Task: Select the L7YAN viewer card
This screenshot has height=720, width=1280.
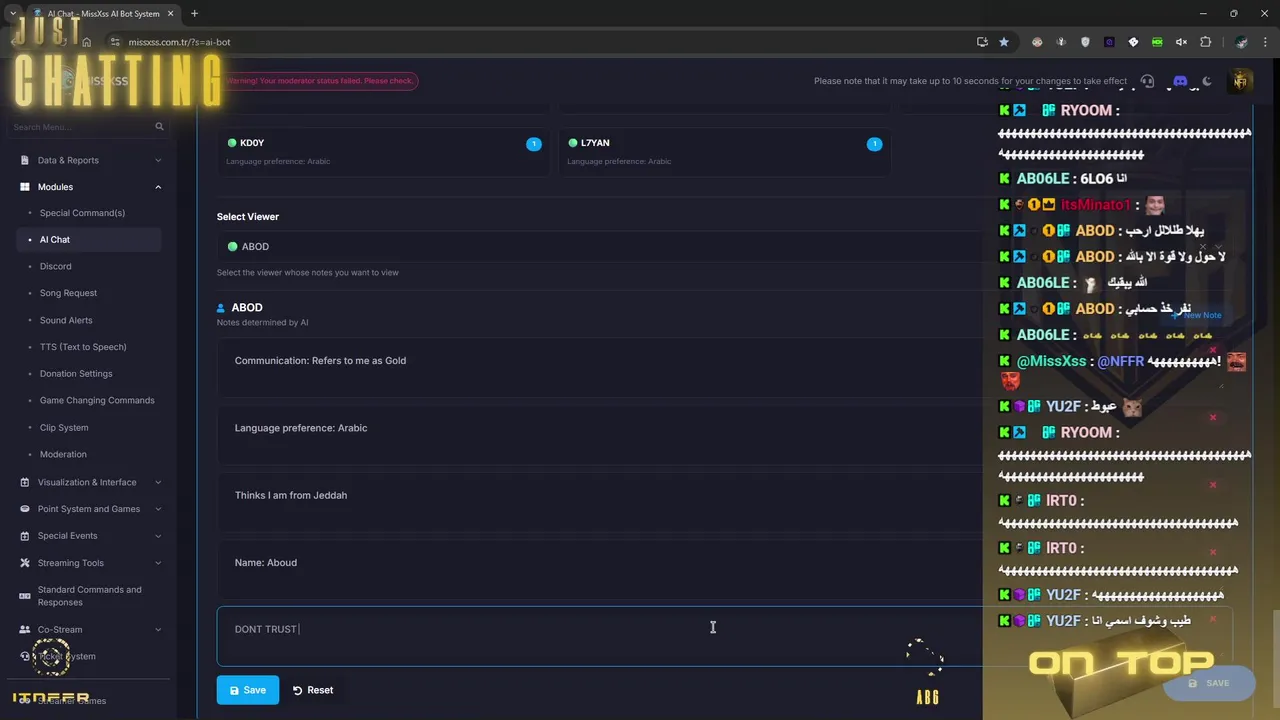Action: [x=724, y=151]
